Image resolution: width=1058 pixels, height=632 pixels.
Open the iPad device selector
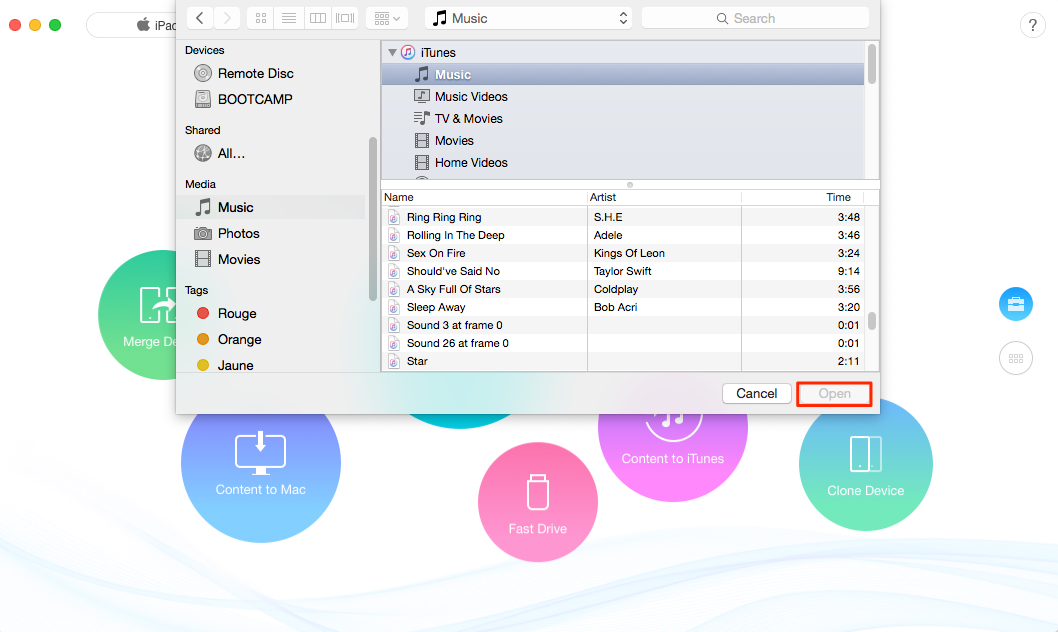coord(132,25)
